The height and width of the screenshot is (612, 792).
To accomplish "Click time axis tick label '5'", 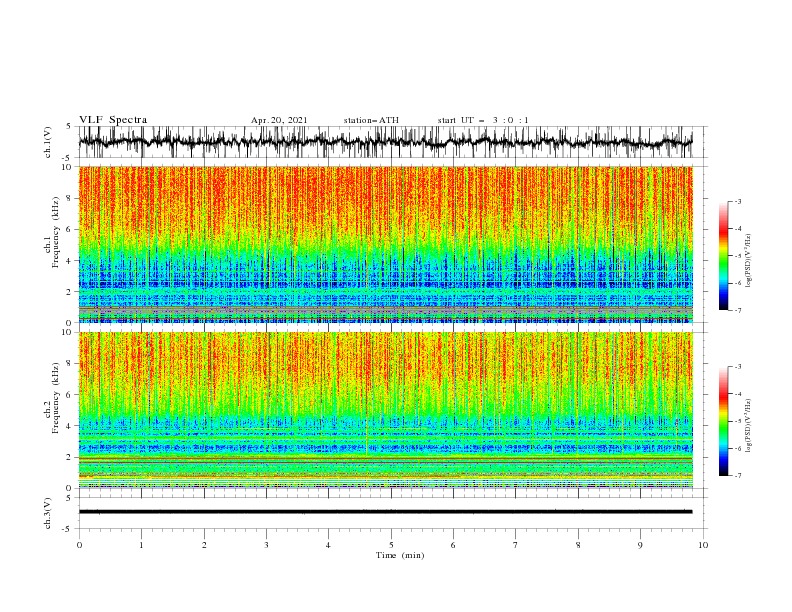I will (x=391, y=545).
